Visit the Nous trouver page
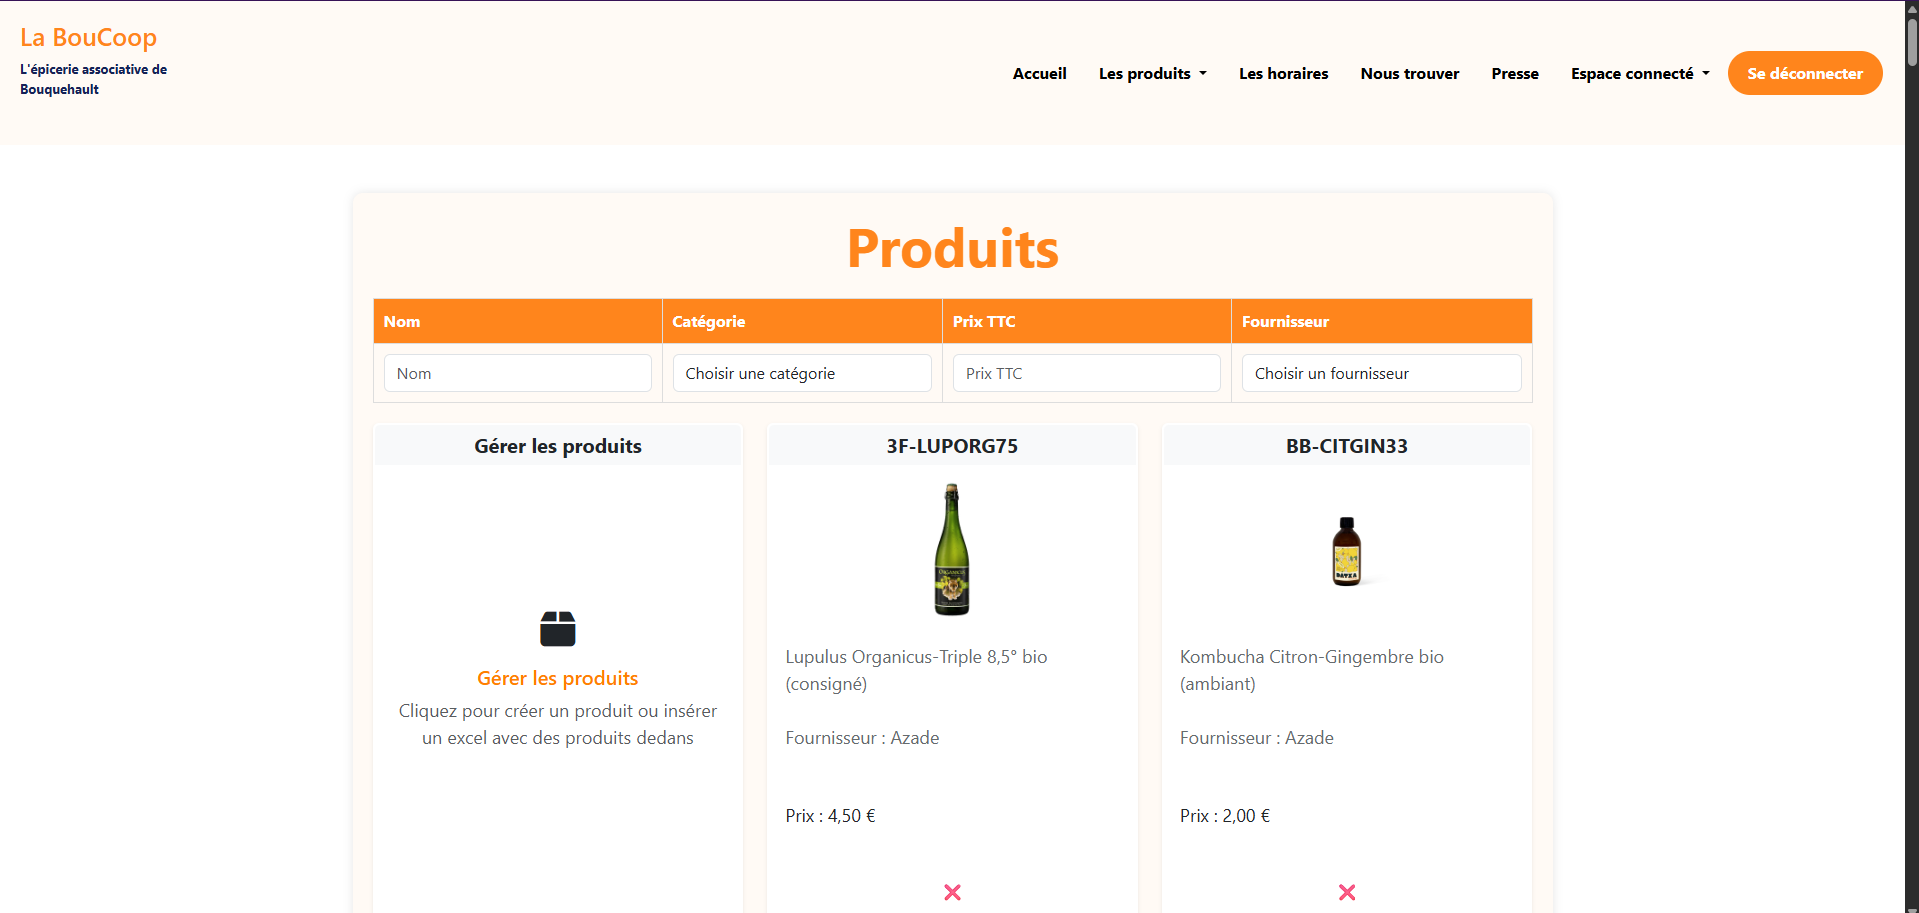Image resolution: width=1919 pixels, height=913 pixels. pos(1409,73)
